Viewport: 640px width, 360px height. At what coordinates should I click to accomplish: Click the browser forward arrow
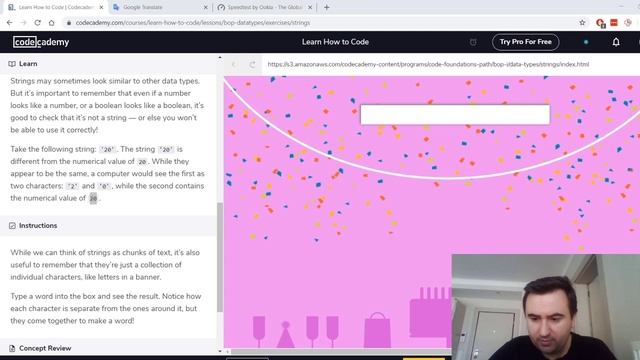[23, 23]
